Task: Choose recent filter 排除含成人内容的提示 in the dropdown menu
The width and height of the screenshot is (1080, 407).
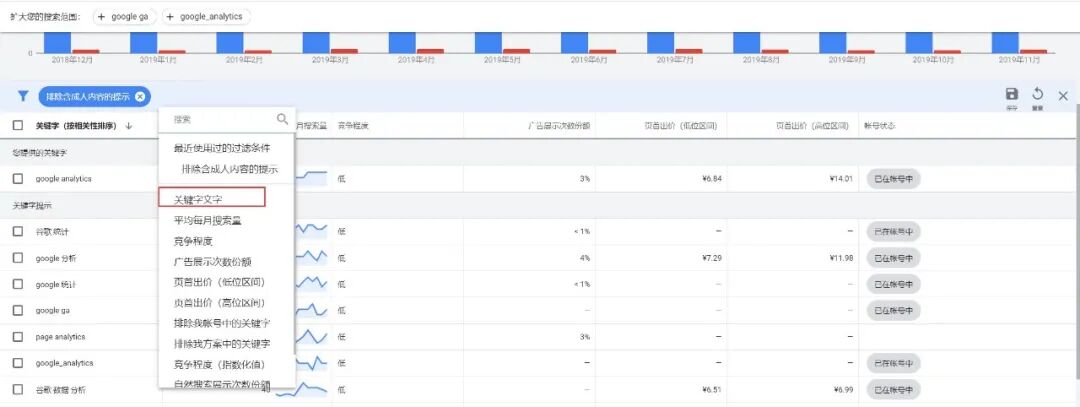Action: [229, 169]
